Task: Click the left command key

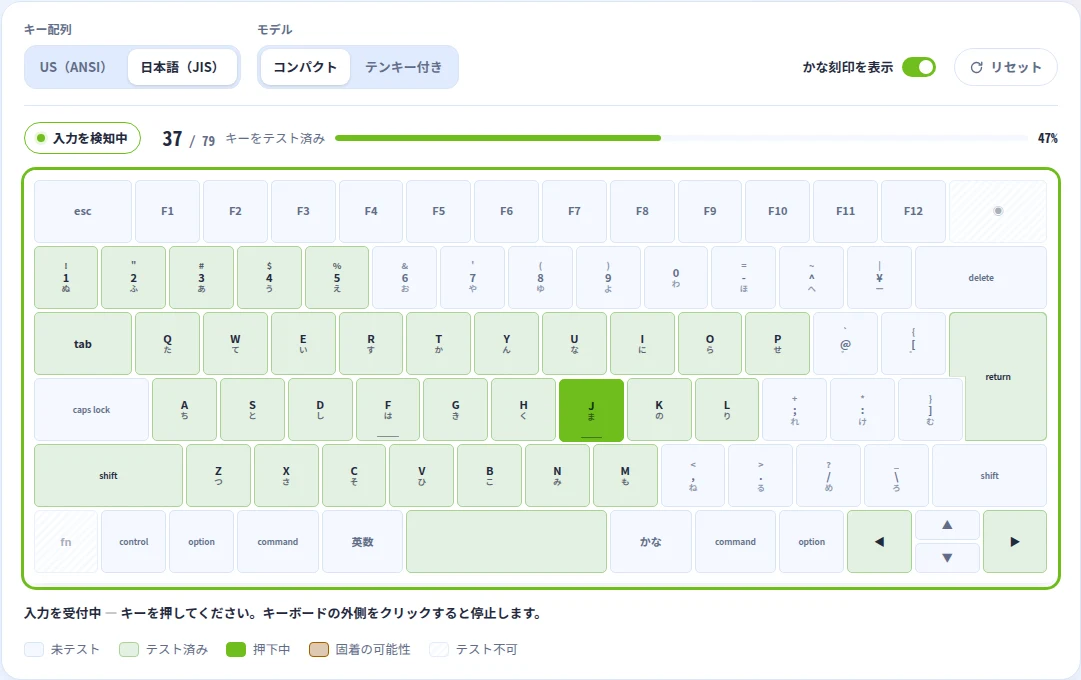Action: pyautogui.click(x=278, y=541)
